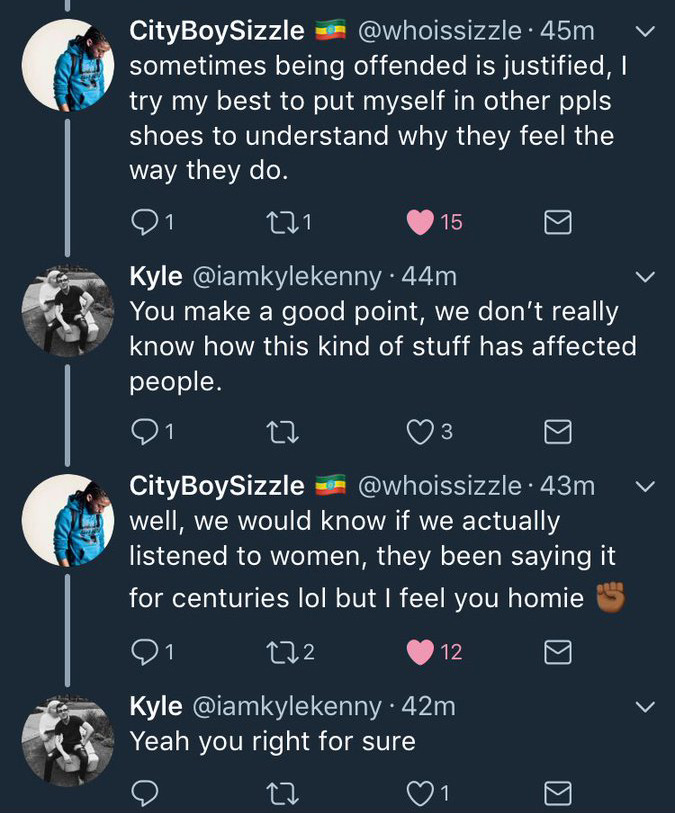Unlike the tweet with 15 likes

[420, 222]
